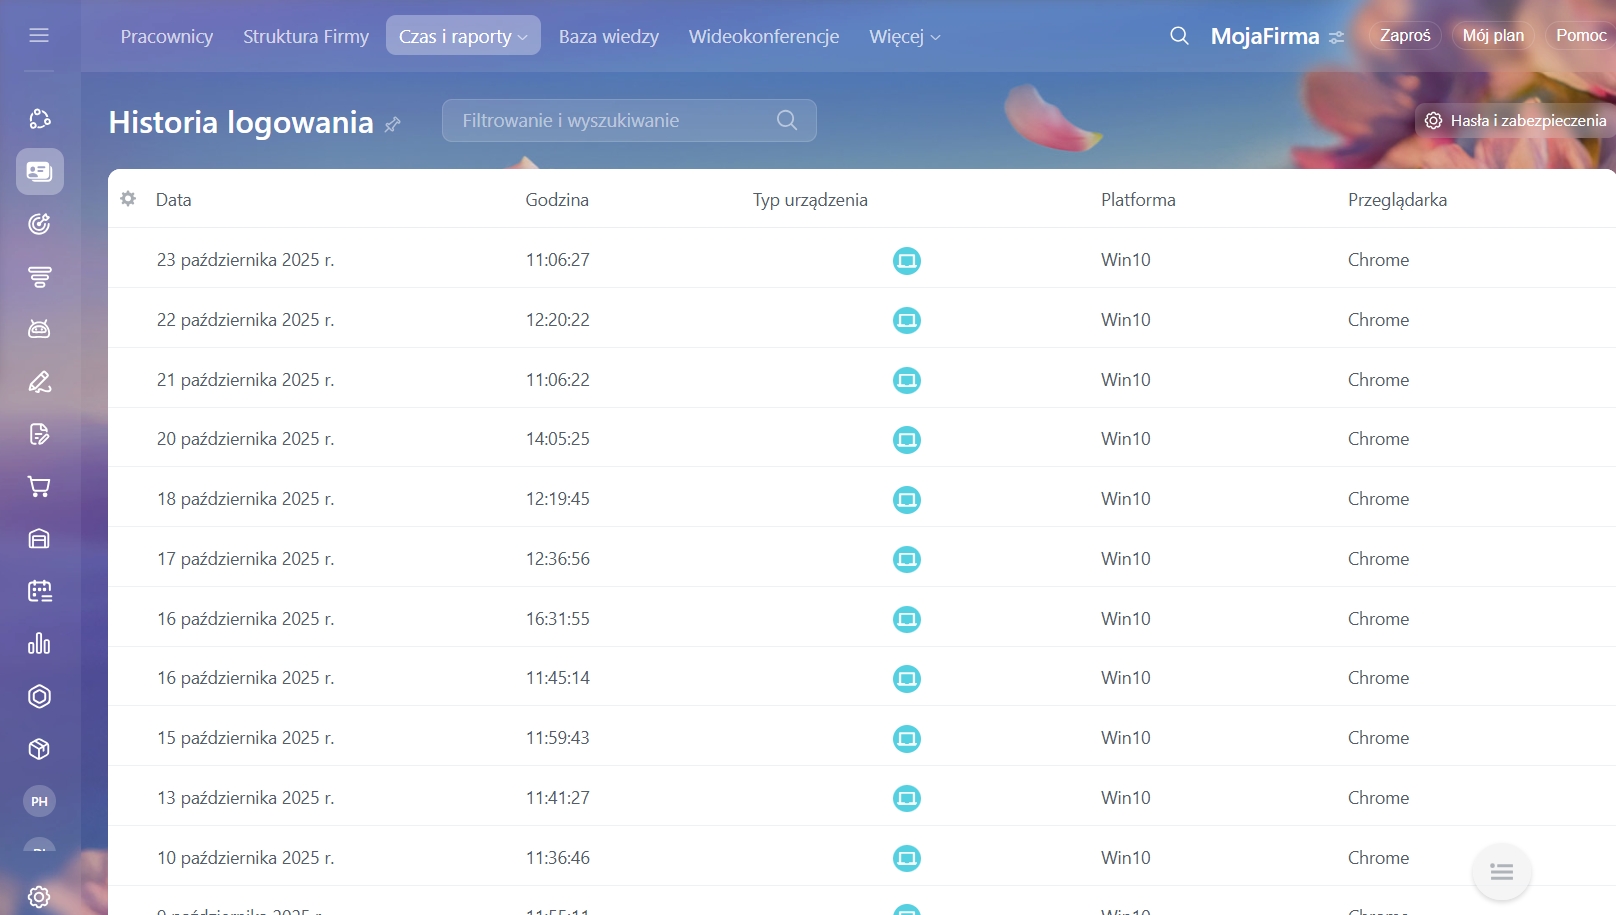The image size is (1616, 915).
Task: Click the magnifier search icon in top bar
Action: (x=1179, y=36)
